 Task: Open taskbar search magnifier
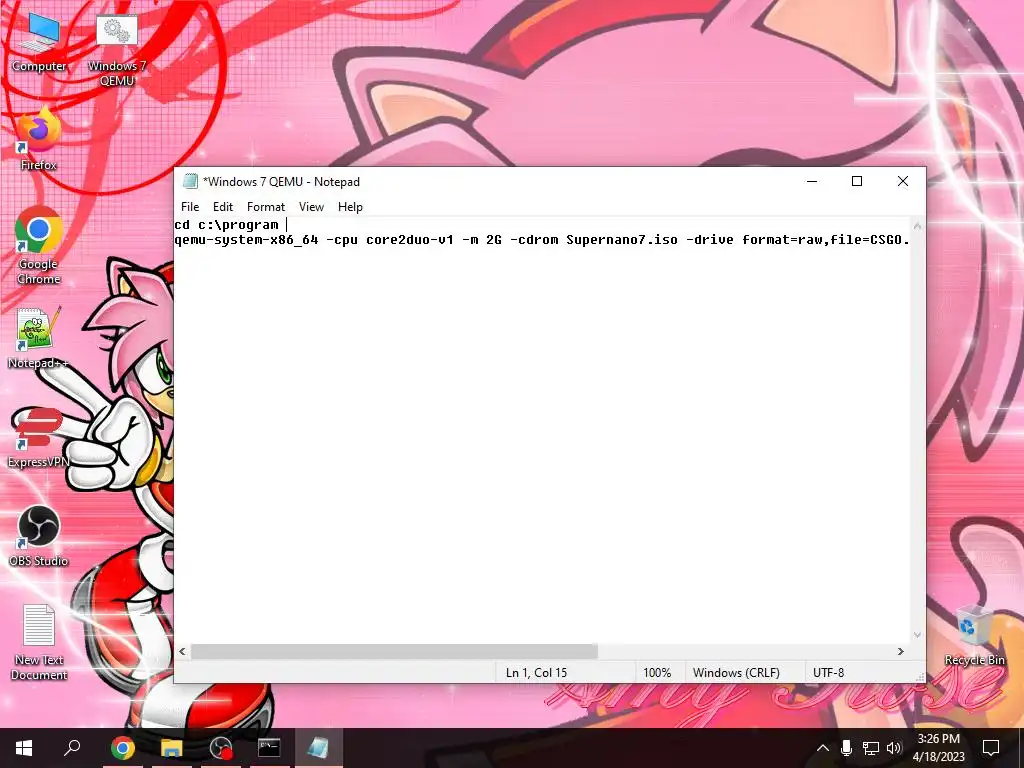click(x=72, y=748)
